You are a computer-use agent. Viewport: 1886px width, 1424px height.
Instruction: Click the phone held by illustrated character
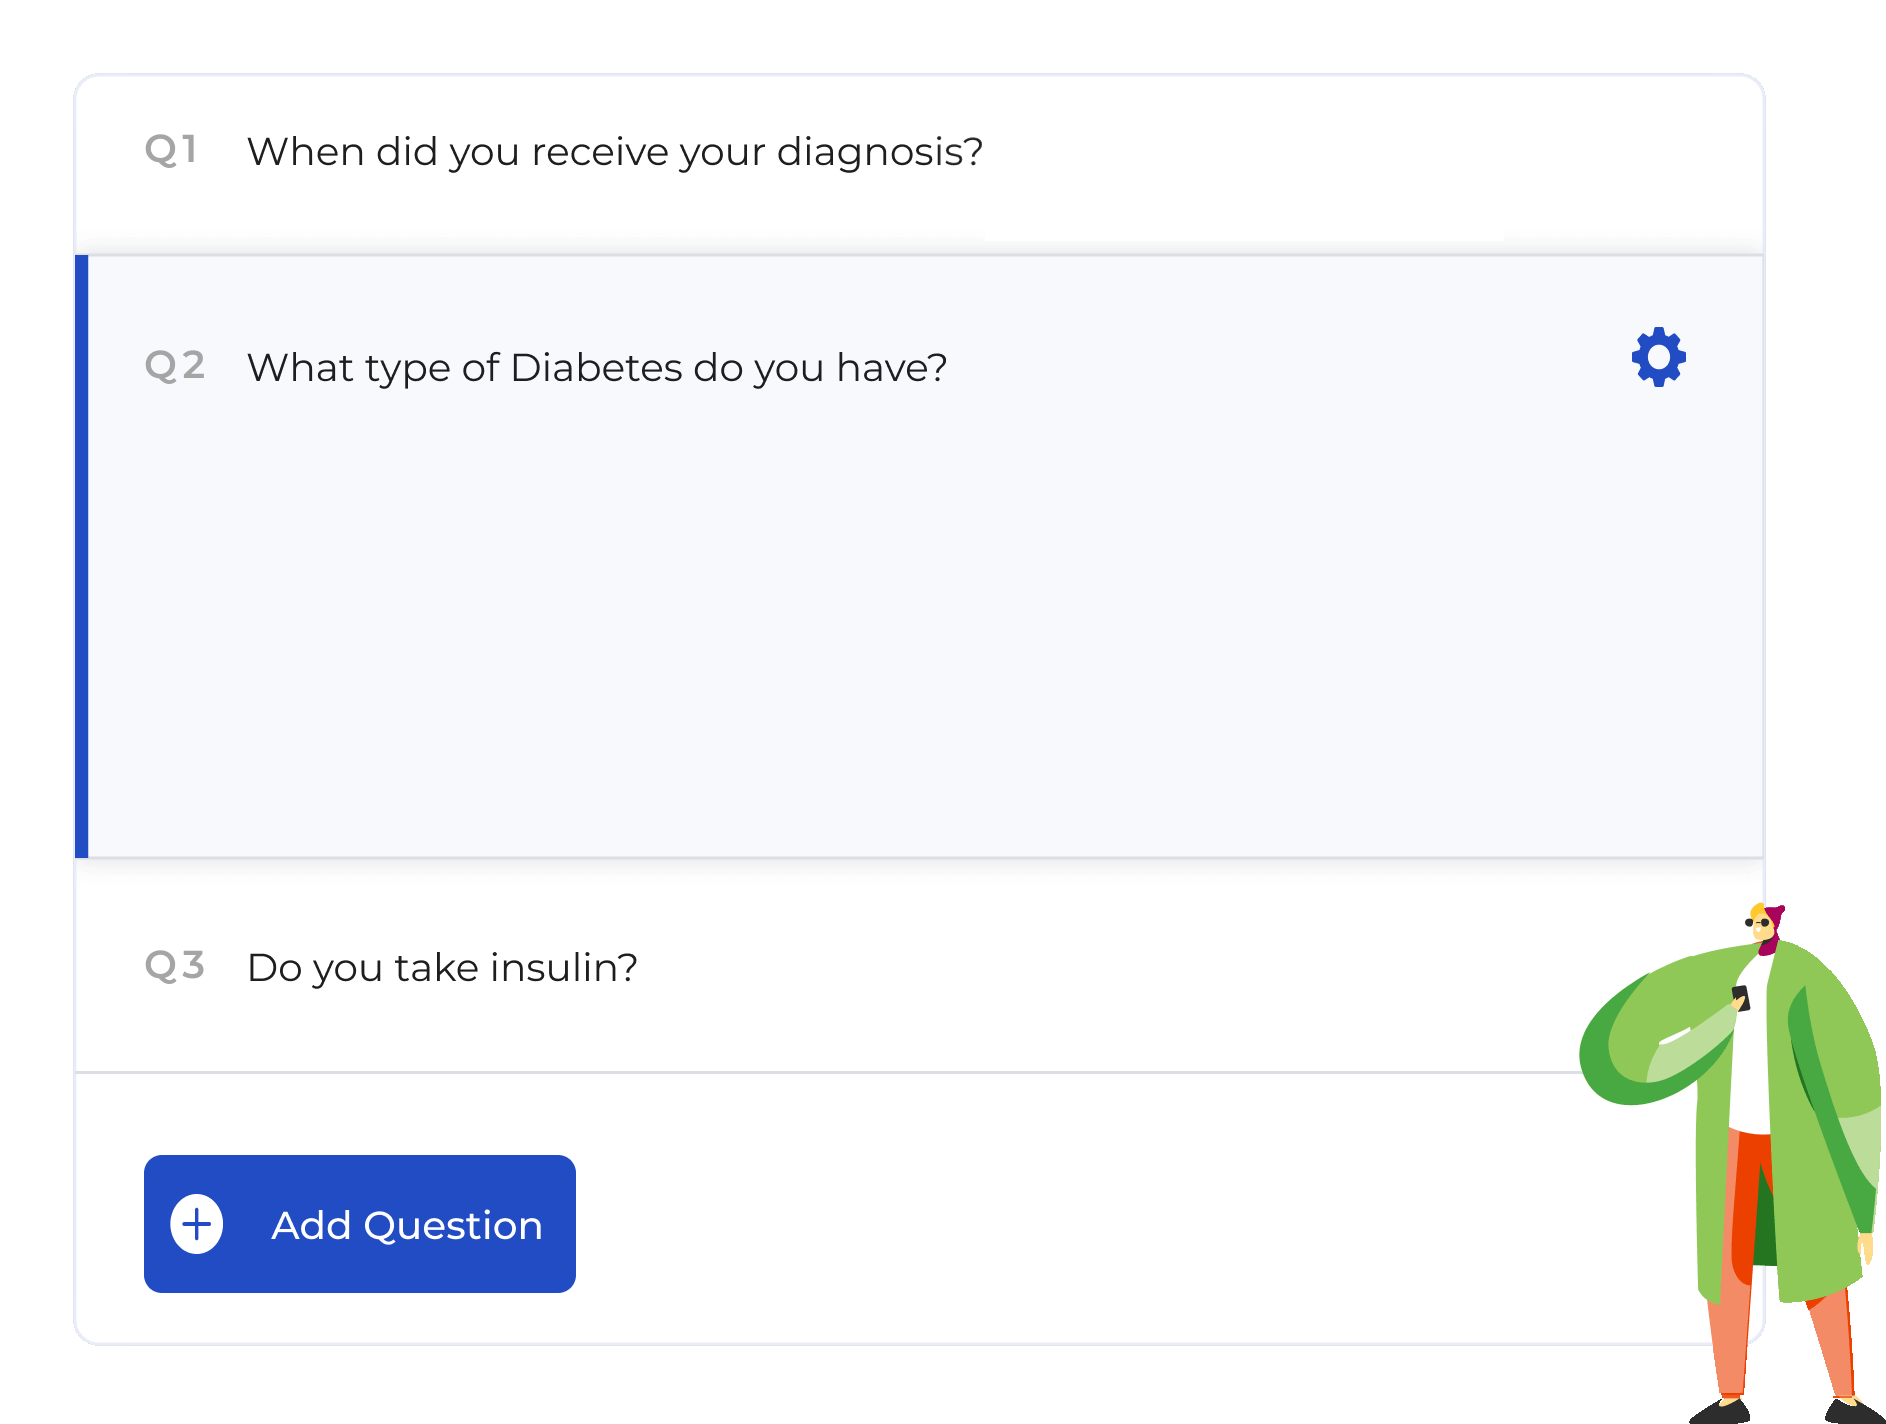(1741, 998)
